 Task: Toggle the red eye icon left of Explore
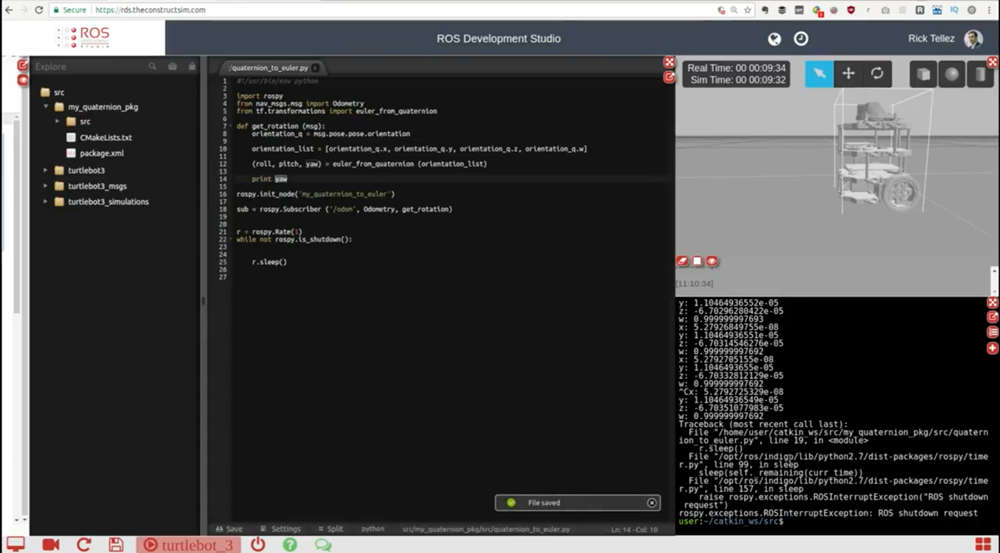(x=23, y=80)
